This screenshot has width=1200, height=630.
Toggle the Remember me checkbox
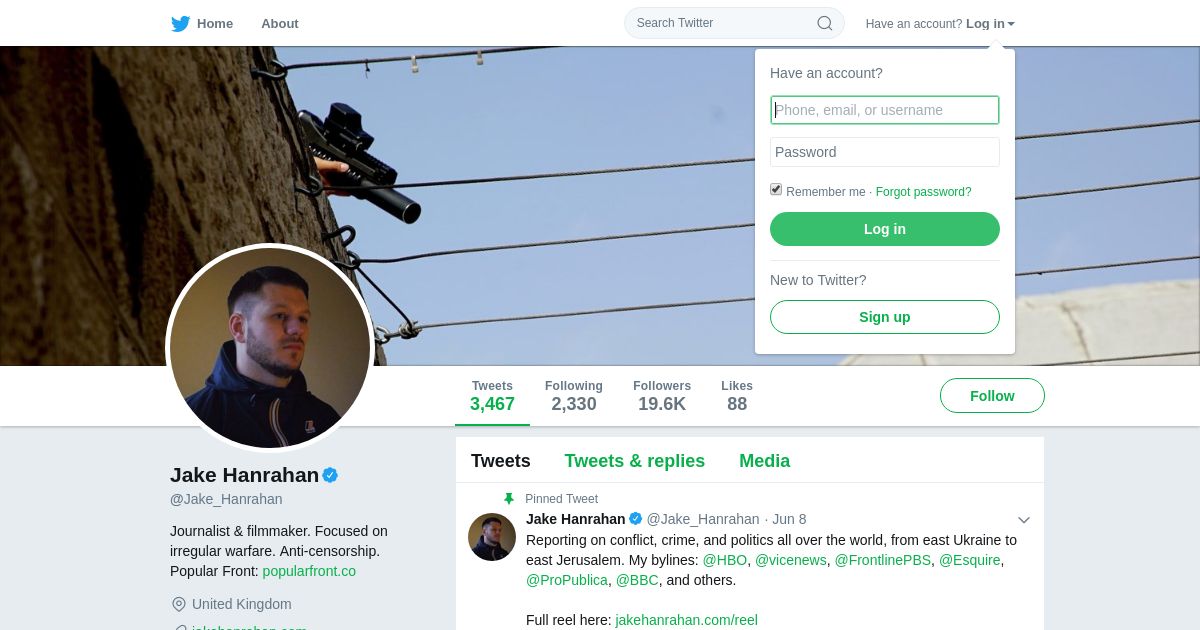[x=776, y=189]
